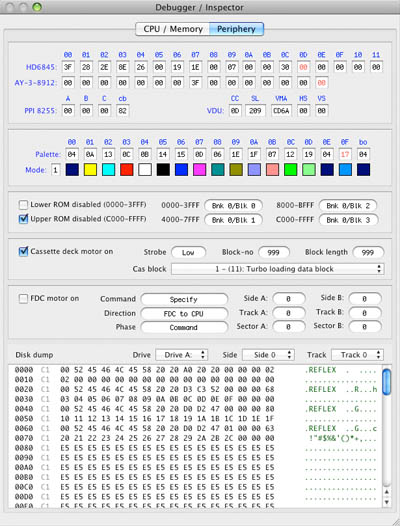Click AY-3-8912 register 07 field with 3F
Image resolution: width=400 pixels, height=526 pixels.
pos(195,83)
